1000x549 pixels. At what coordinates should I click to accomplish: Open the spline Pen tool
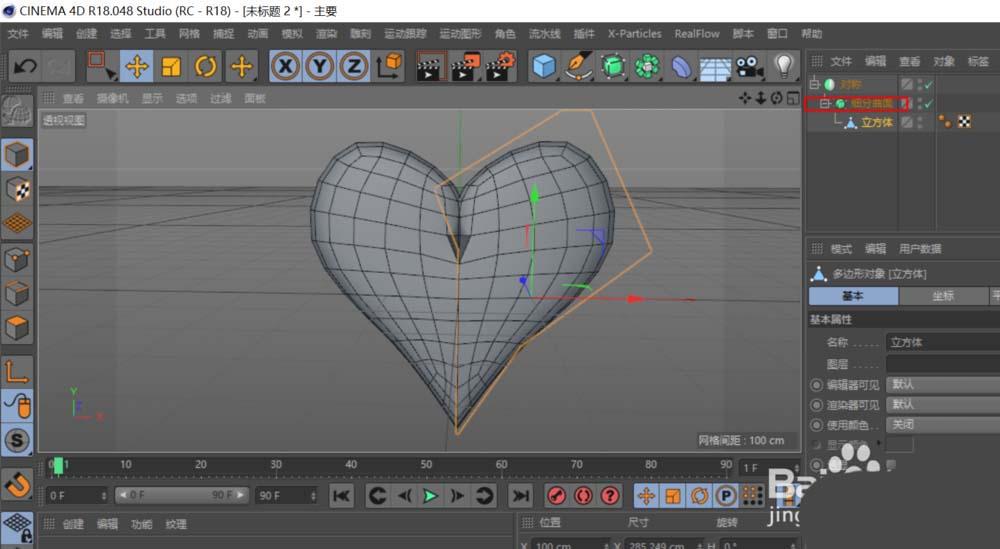578,67
